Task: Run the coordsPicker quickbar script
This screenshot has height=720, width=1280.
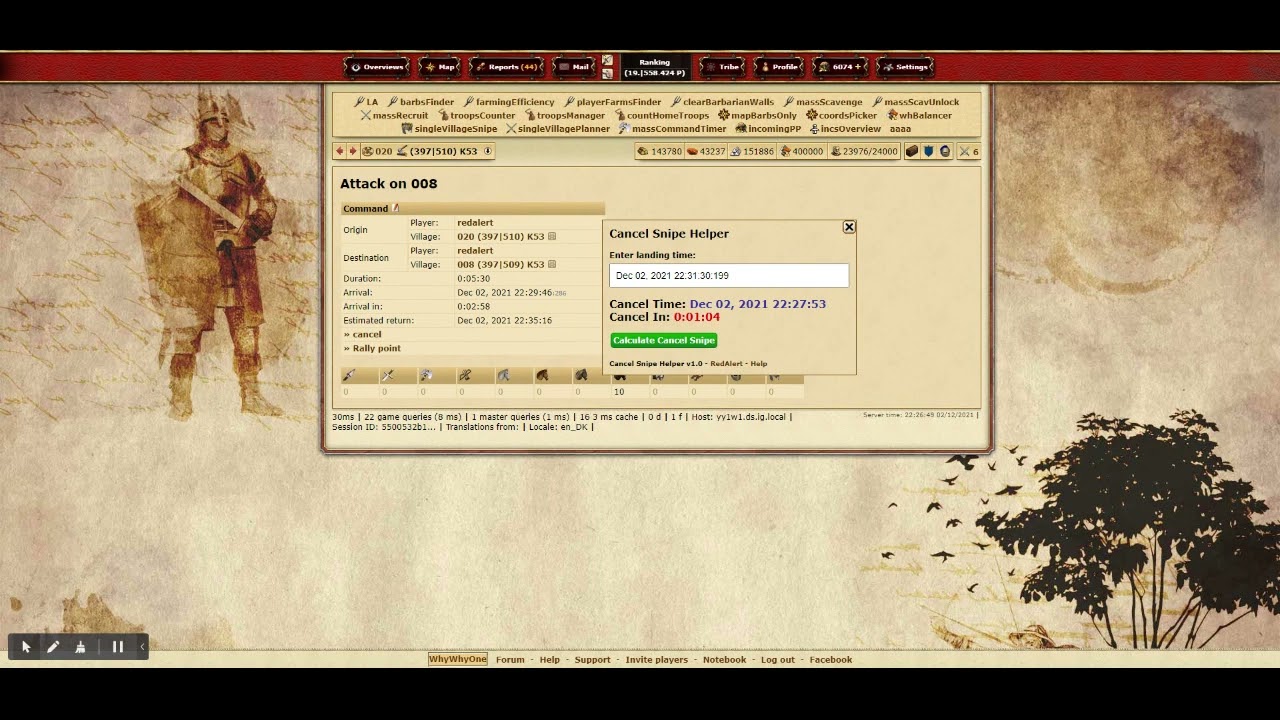Action: 842,115
